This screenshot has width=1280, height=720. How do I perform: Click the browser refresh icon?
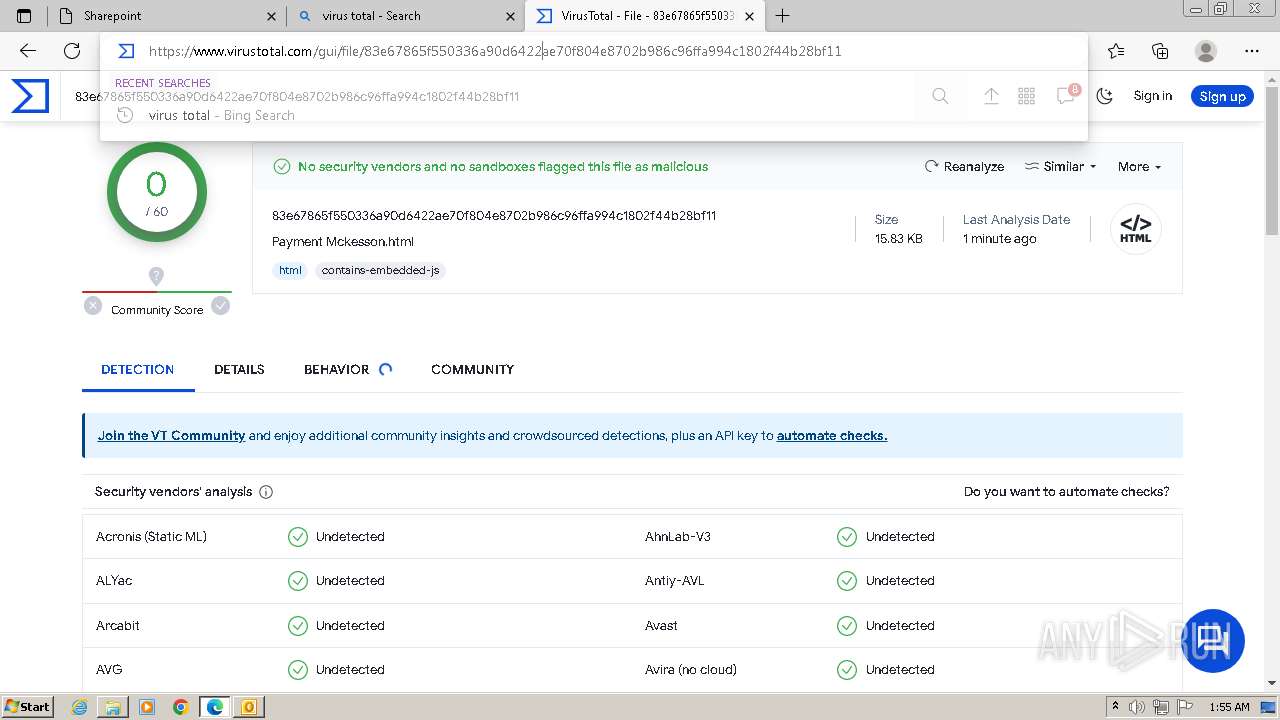(72, 51)
